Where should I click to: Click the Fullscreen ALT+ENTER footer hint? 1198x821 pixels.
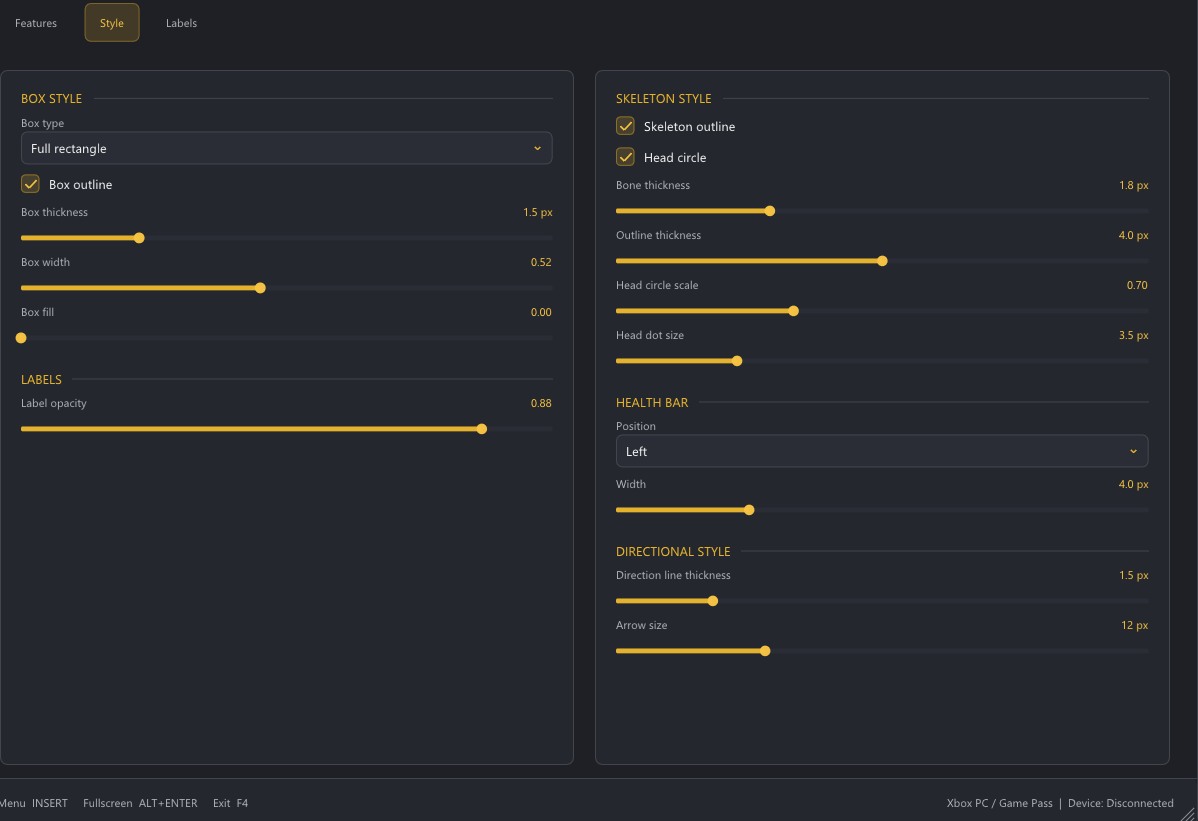[x=140, y=803]
